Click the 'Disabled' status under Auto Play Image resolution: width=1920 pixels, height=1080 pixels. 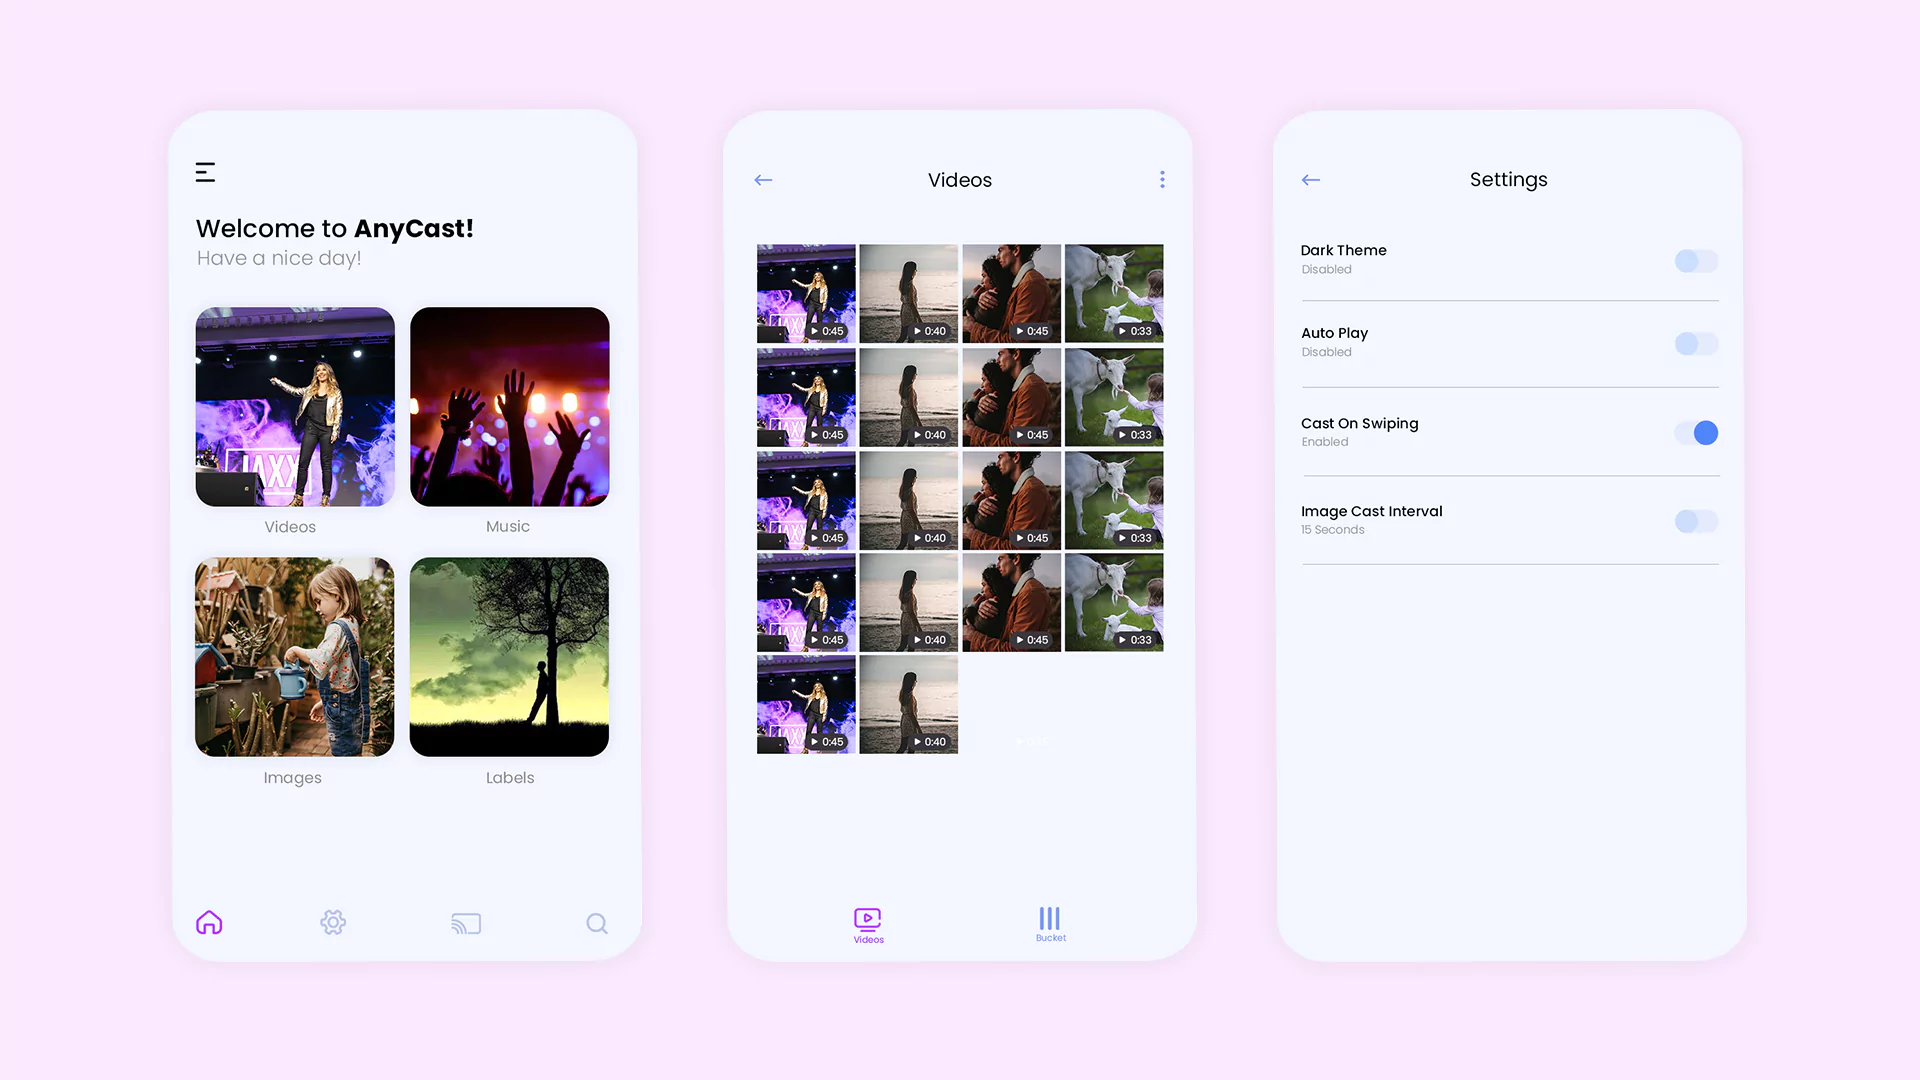coord(1326,352)
